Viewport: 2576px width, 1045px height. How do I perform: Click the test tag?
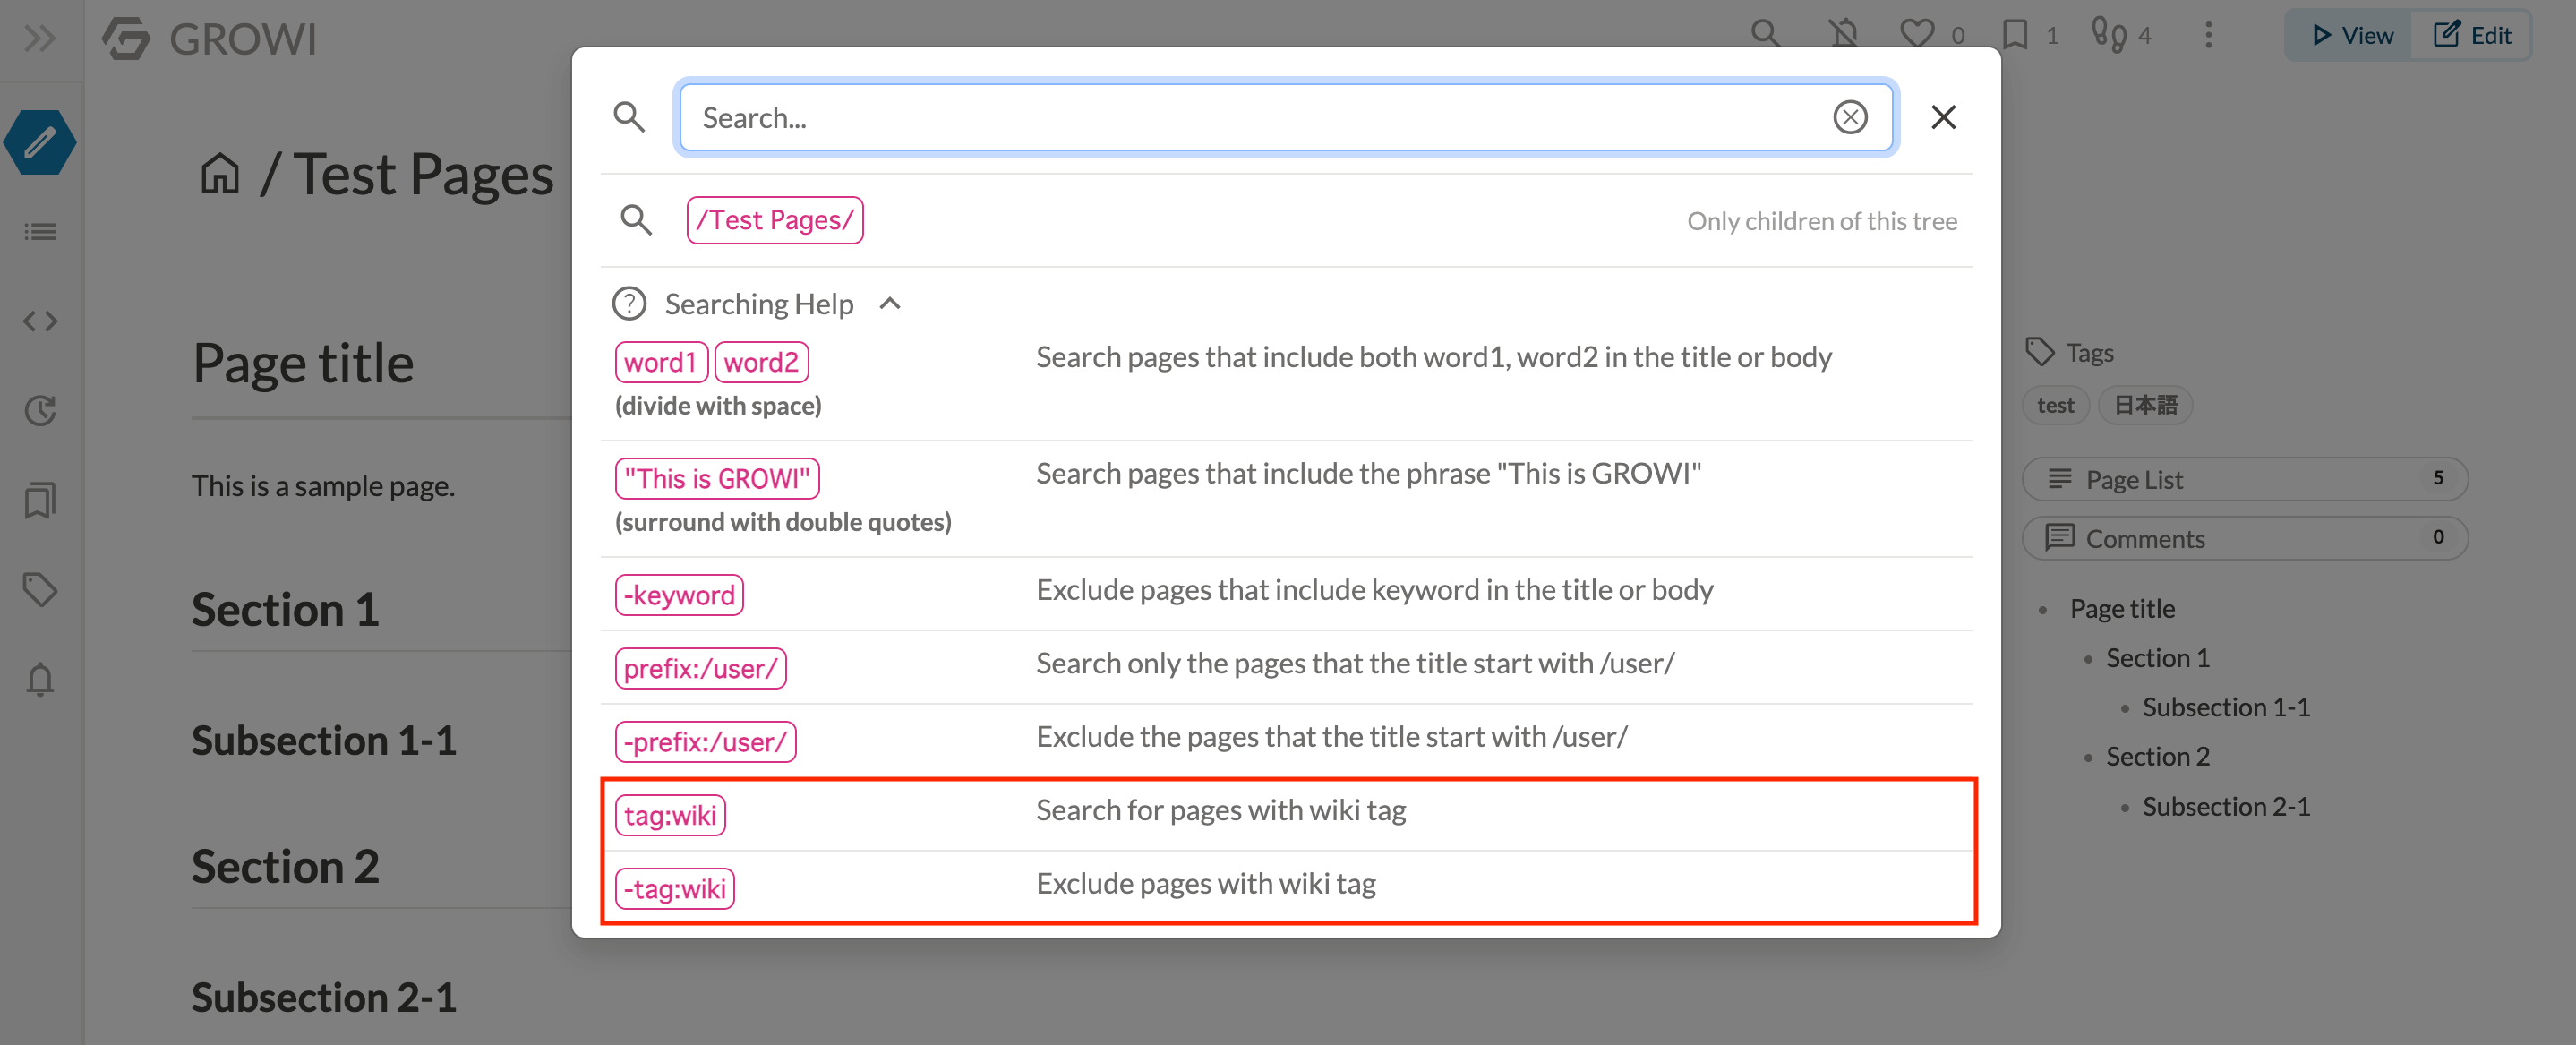2055,405
